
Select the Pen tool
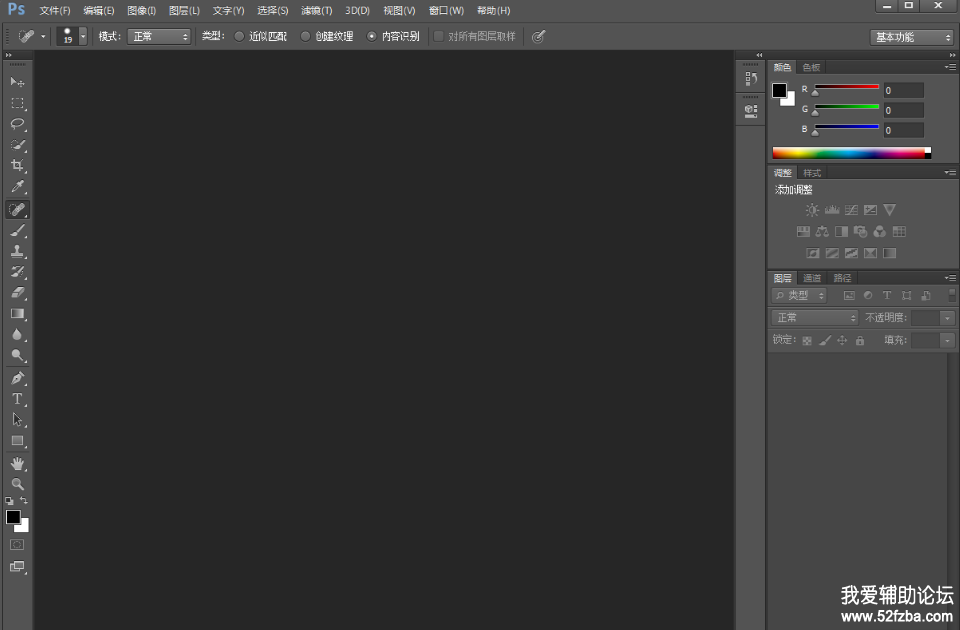17,378
